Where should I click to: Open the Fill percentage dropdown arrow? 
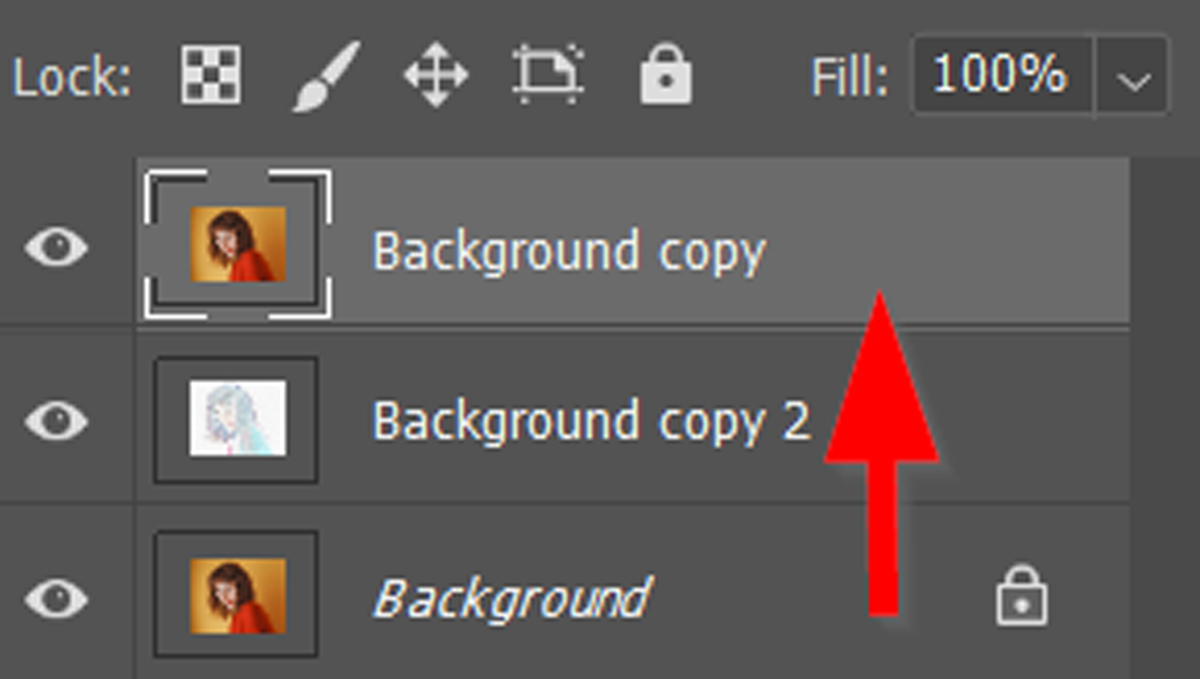tap(1132, 76)
